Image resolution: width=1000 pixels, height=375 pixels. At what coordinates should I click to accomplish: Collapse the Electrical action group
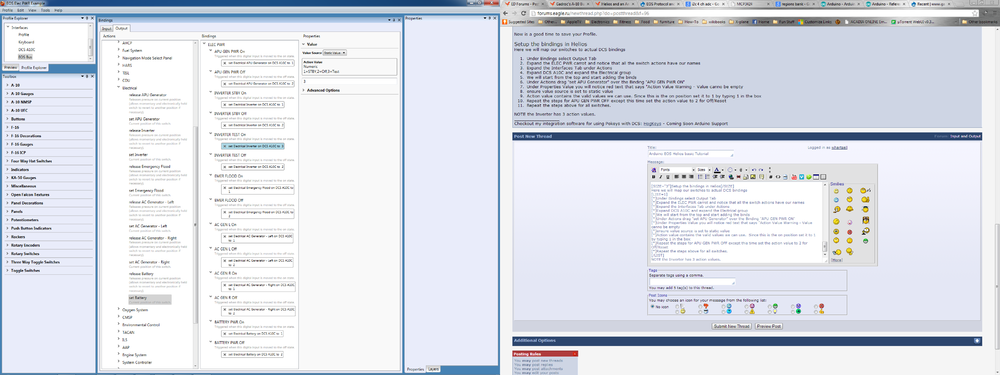click(119, 88)
